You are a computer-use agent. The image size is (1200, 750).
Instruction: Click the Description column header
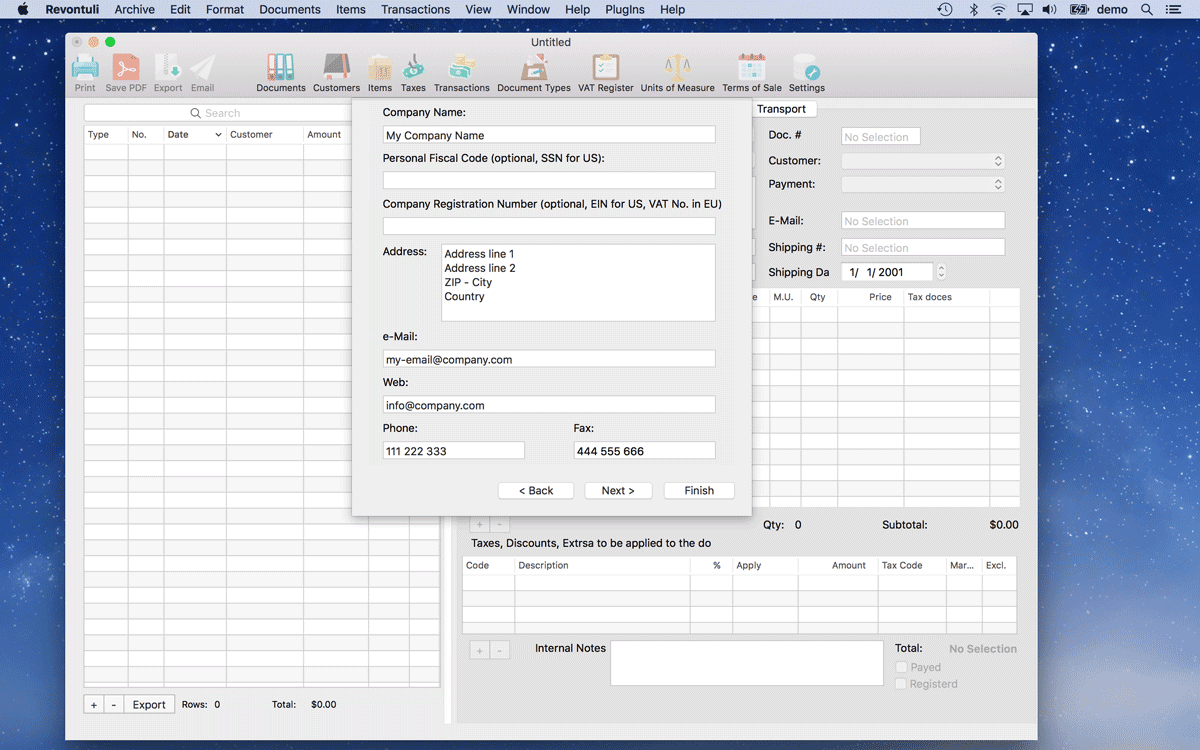tap(602, 566)
